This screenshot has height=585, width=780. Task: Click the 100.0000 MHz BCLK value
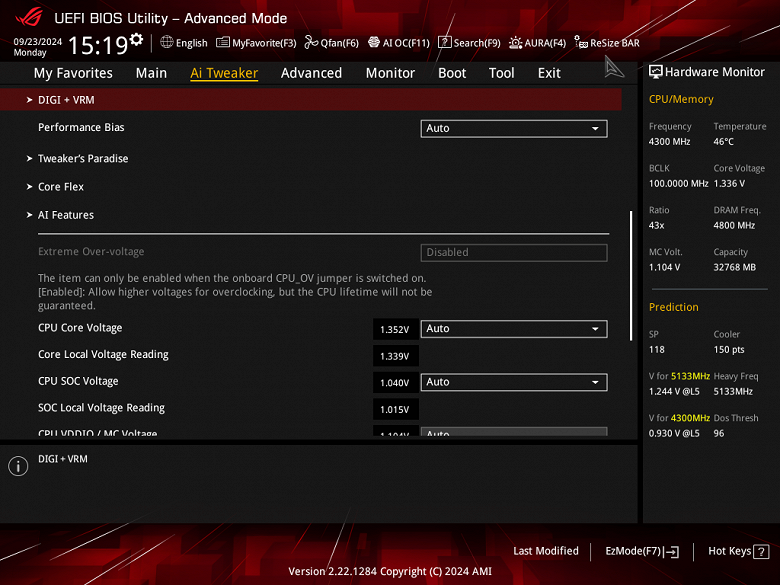(x=679, y=184)
